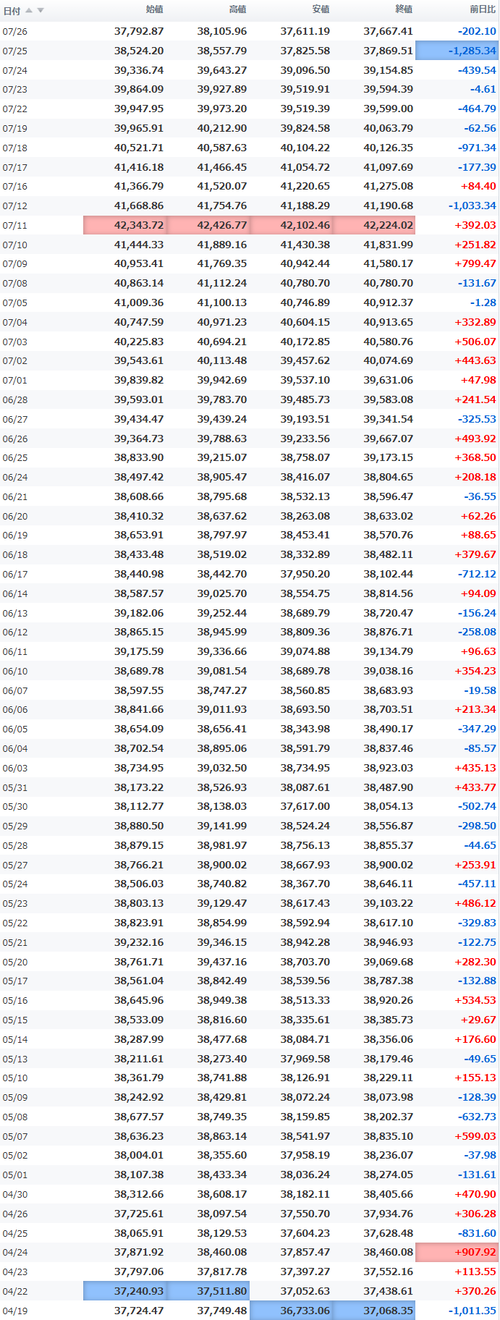Sort dates descending with the down arrow
This screenshot has width=500, height=1320.
pyautogui.click(x=41, y=10)
